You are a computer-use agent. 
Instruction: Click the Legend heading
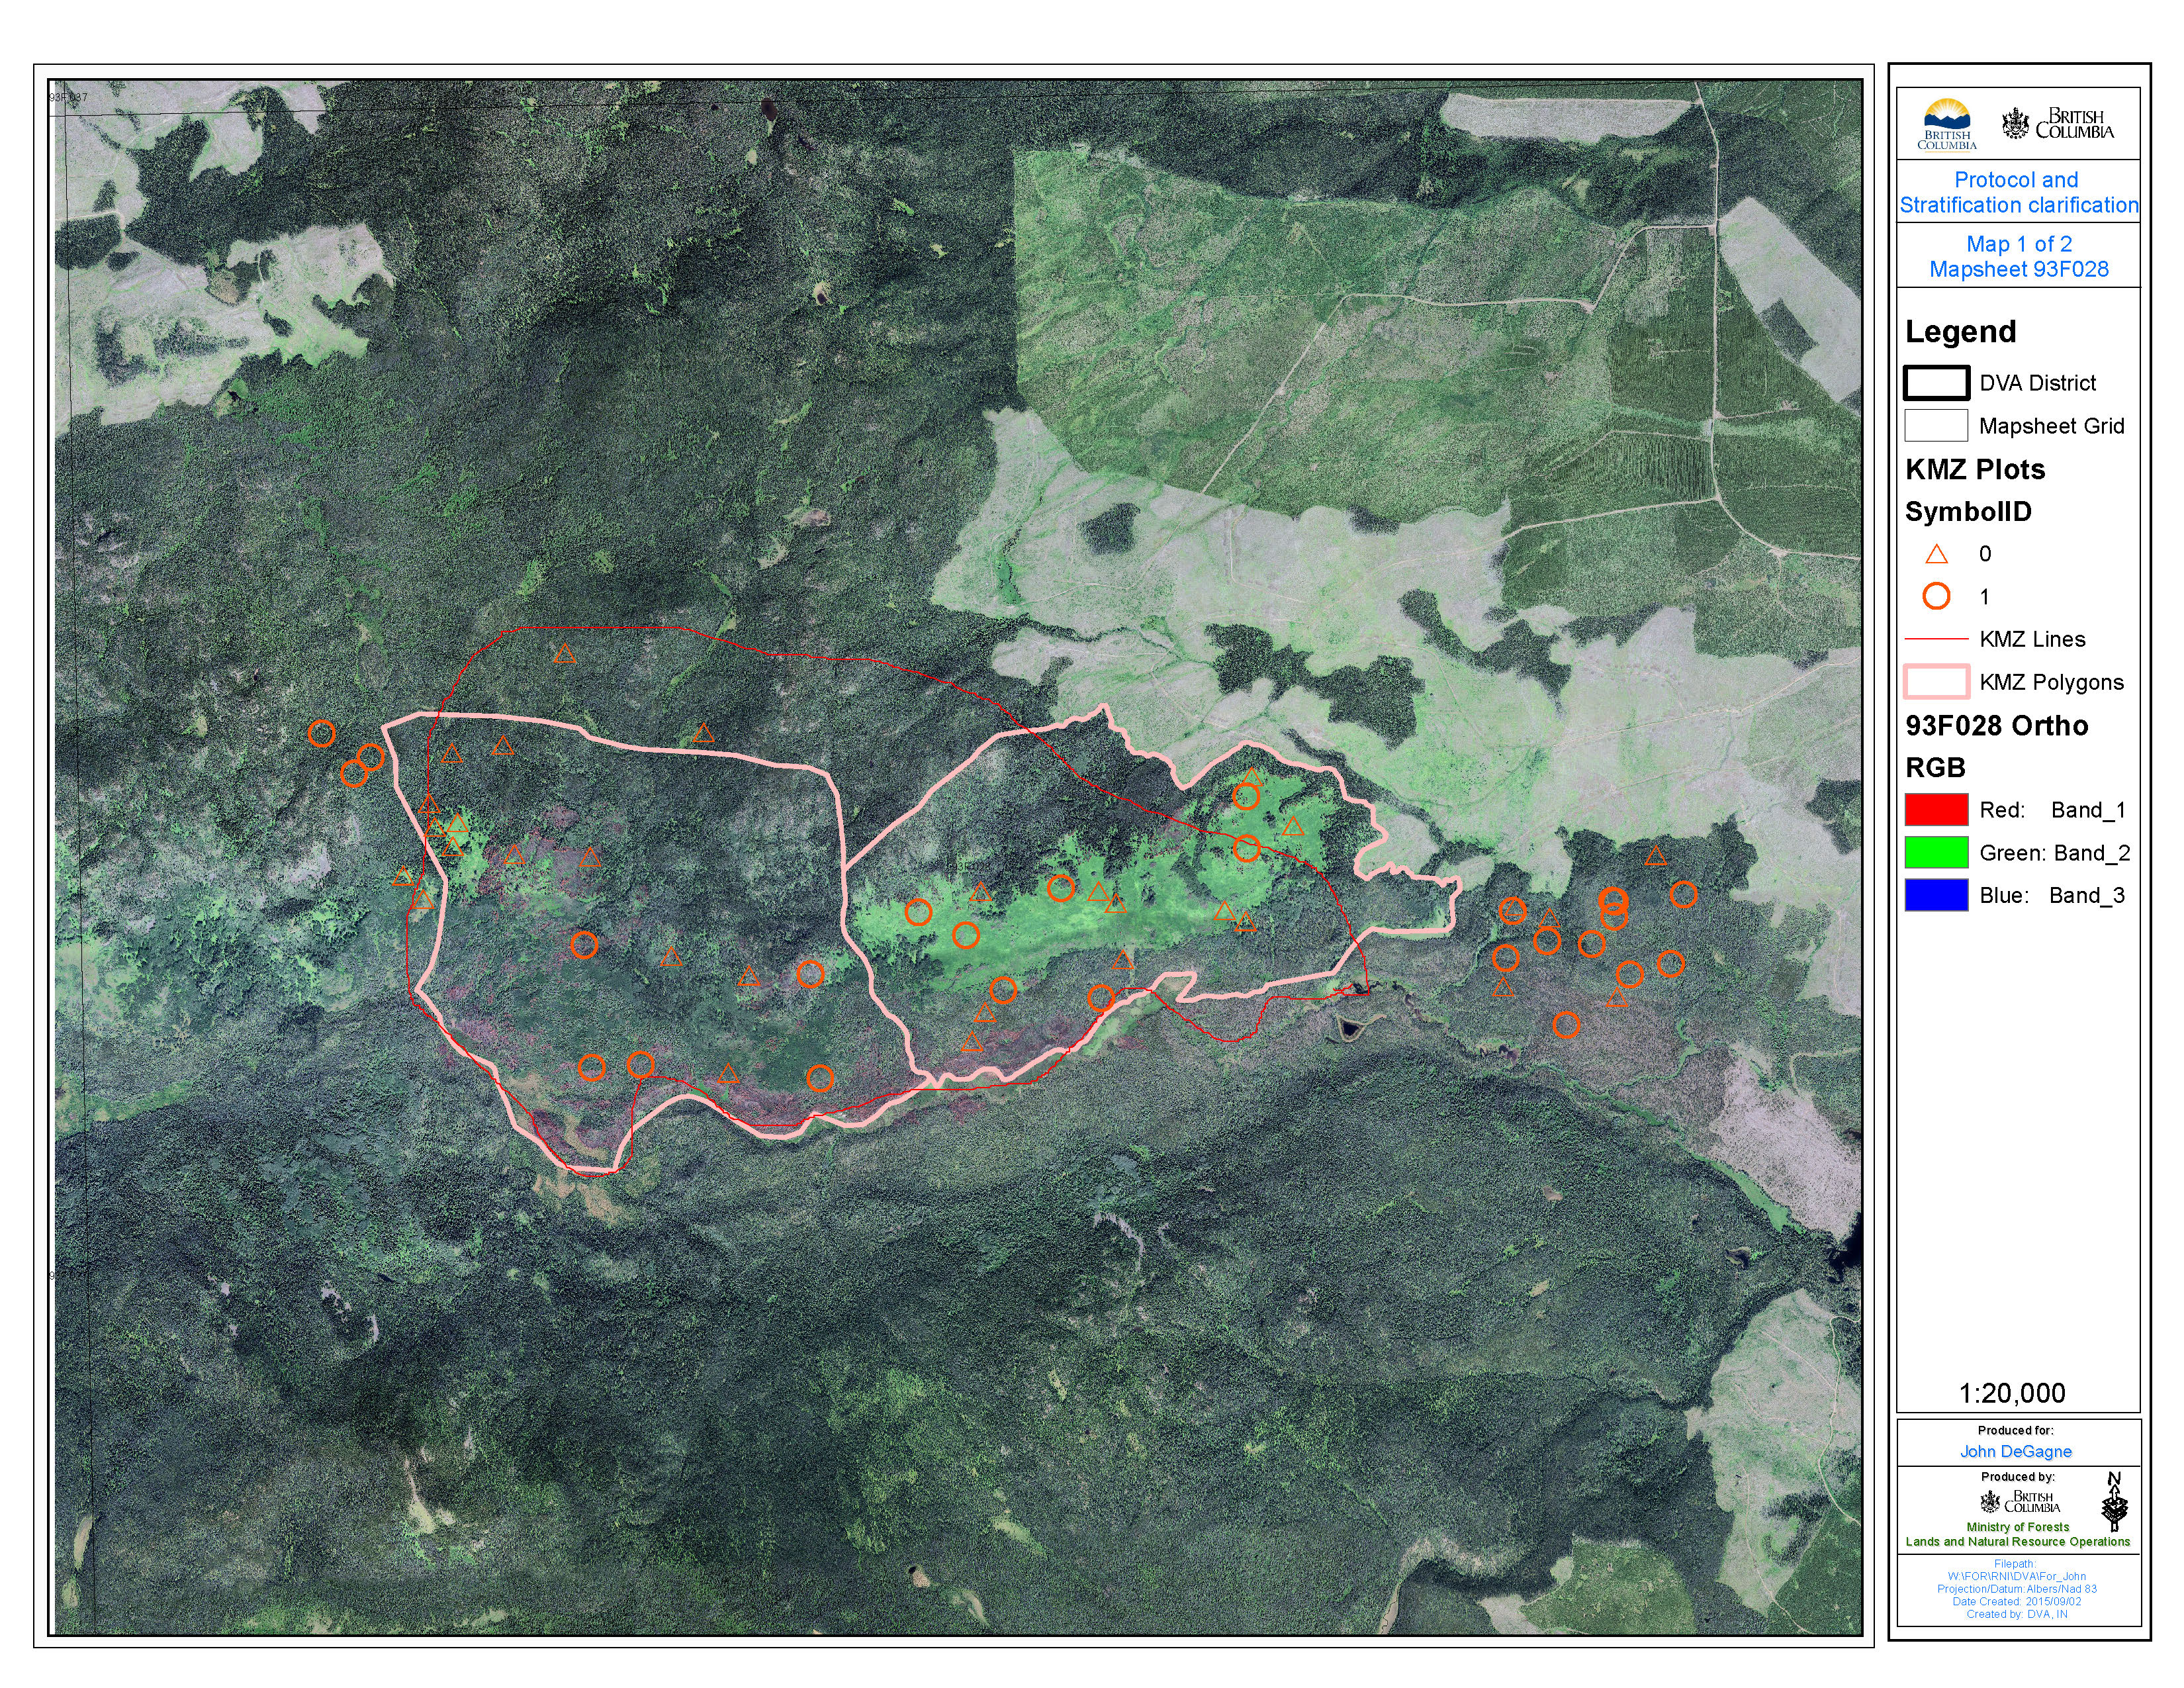1960,331
